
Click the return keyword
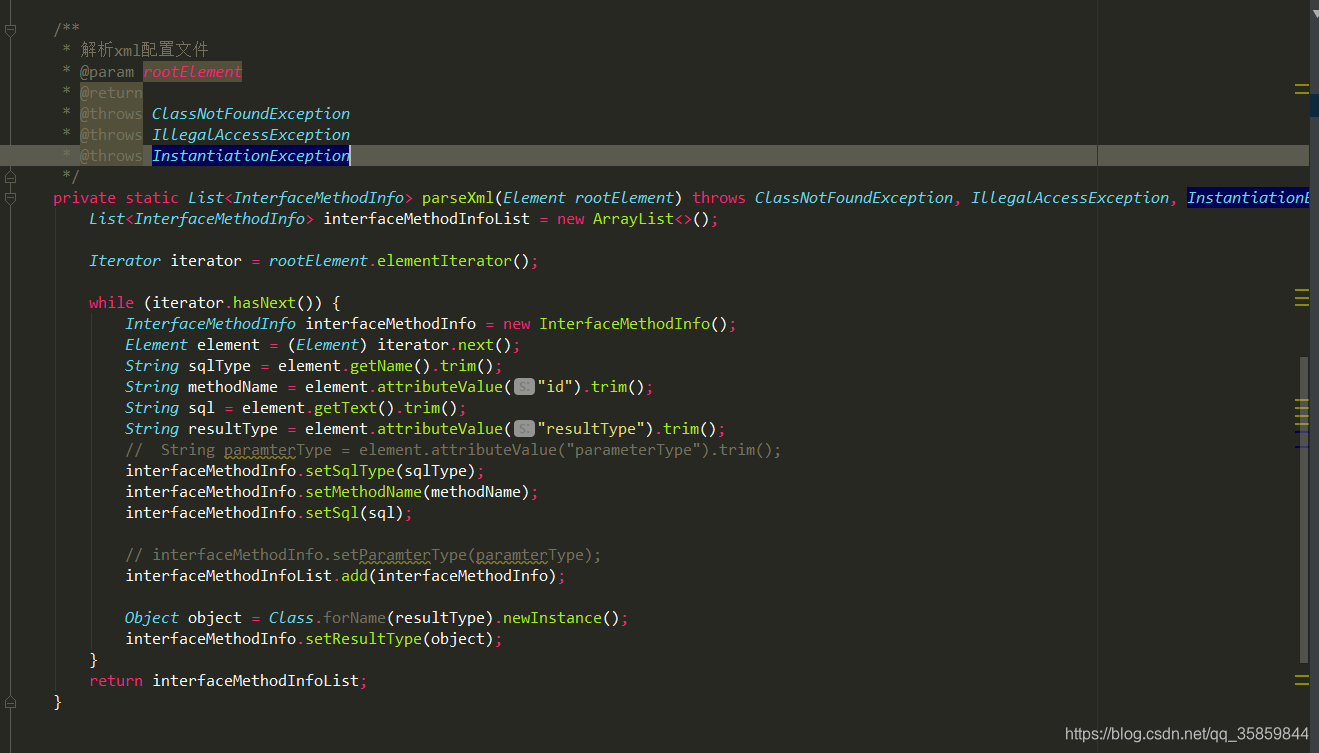116,681
